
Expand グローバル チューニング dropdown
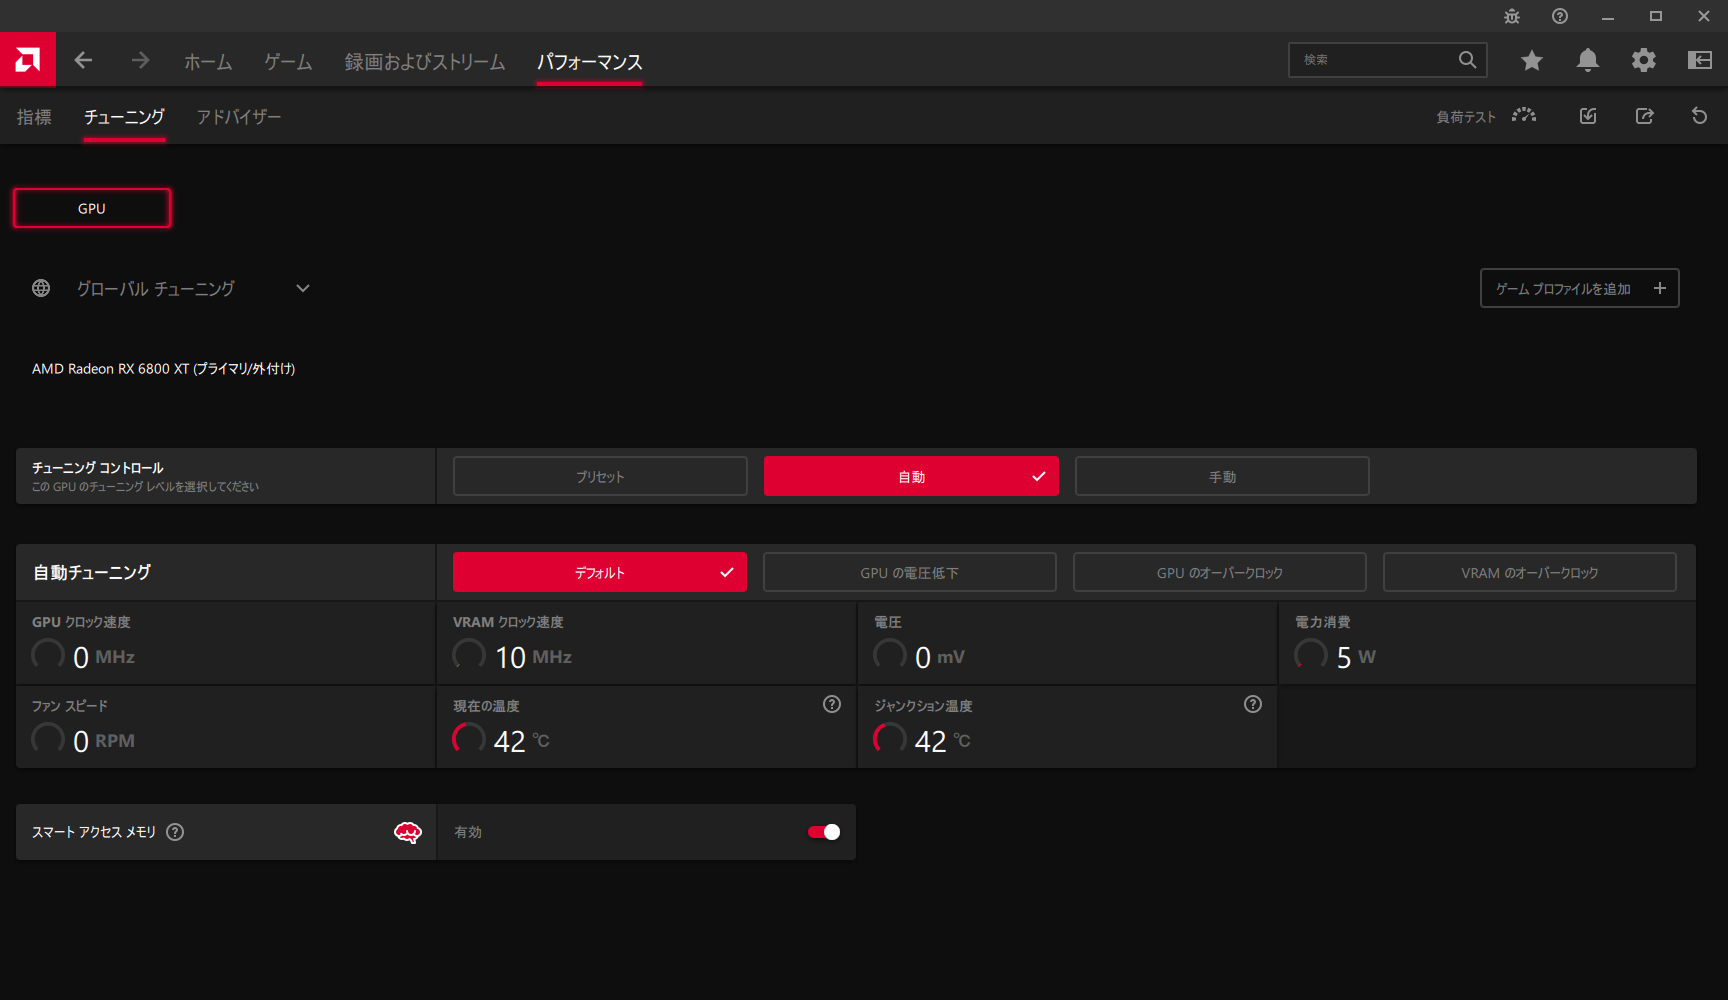[x=303, y=288]
